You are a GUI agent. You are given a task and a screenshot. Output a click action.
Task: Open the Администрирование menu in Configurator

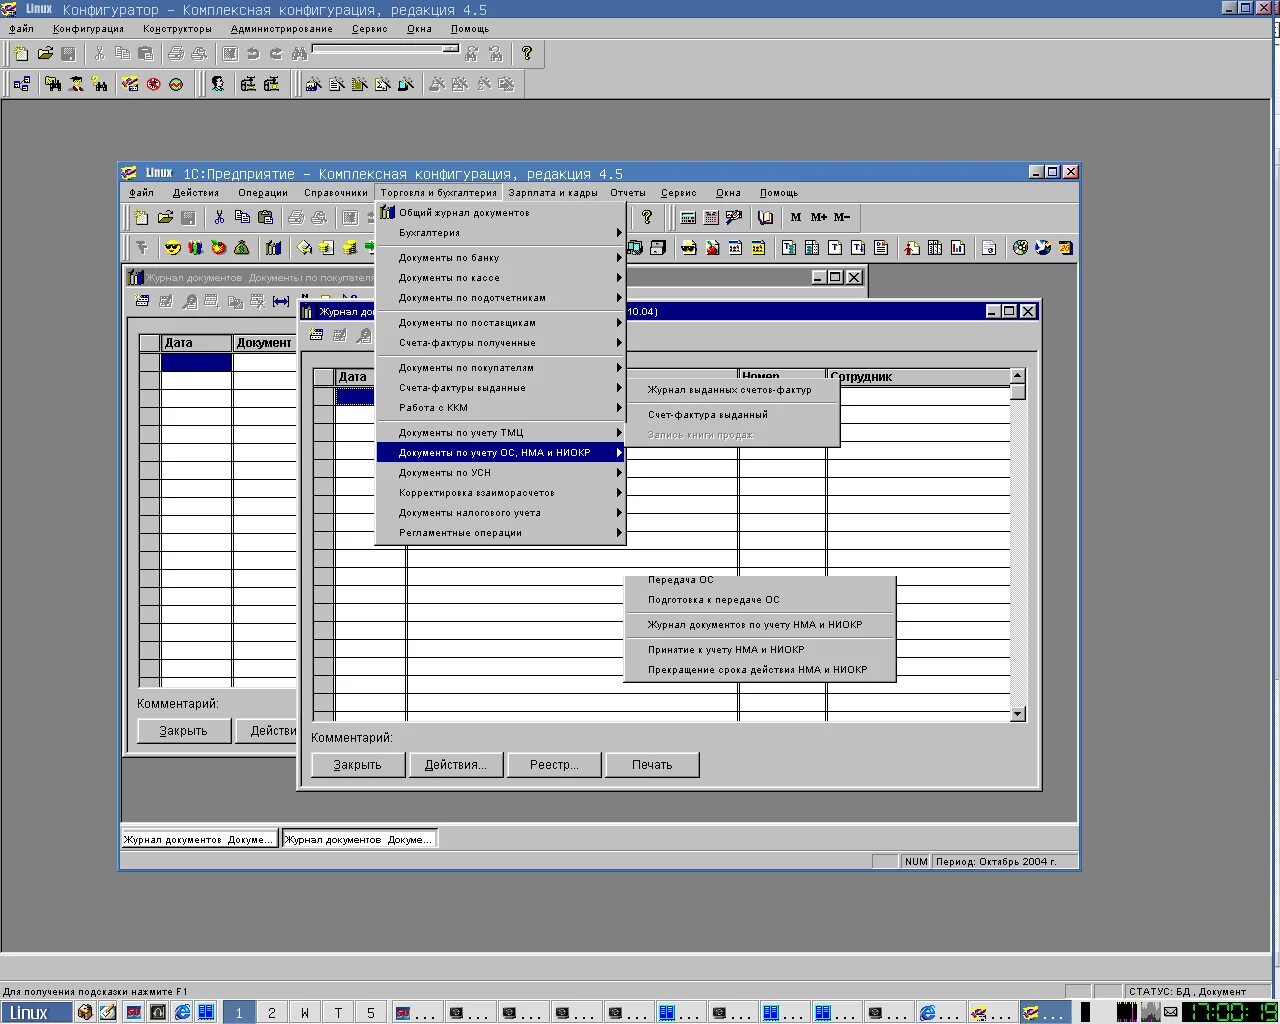(x=282, y=29)
